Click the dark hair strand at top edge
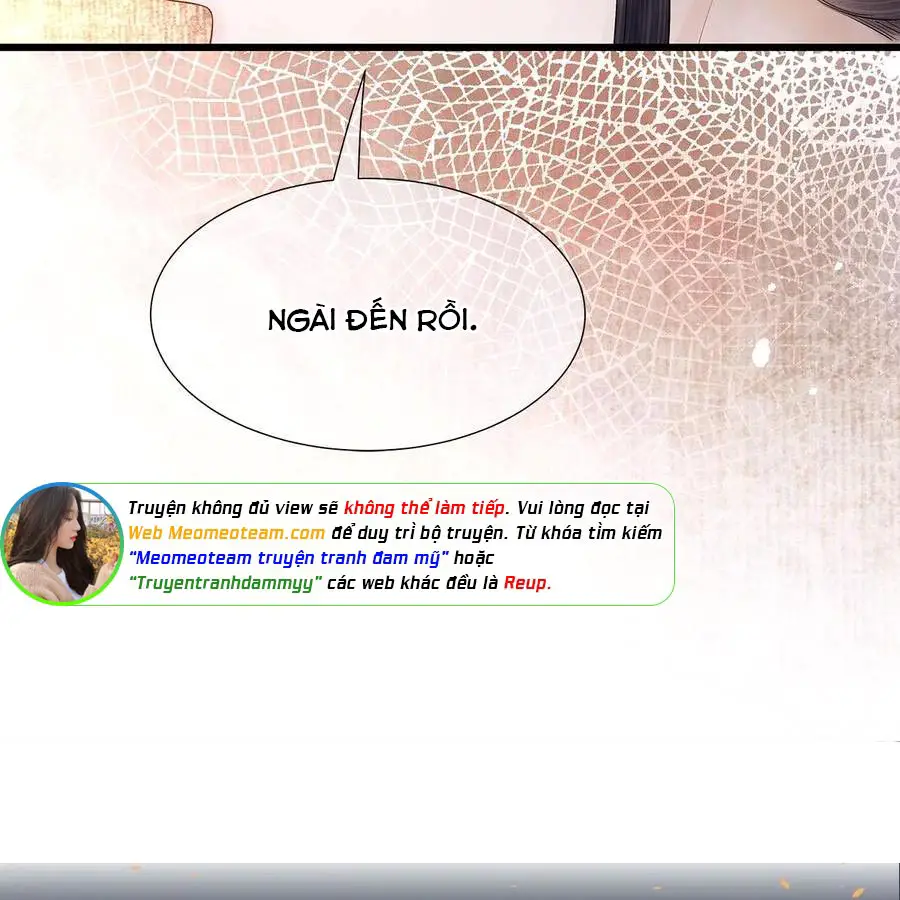The image size is (900, 900). click(x=640, y=20)
